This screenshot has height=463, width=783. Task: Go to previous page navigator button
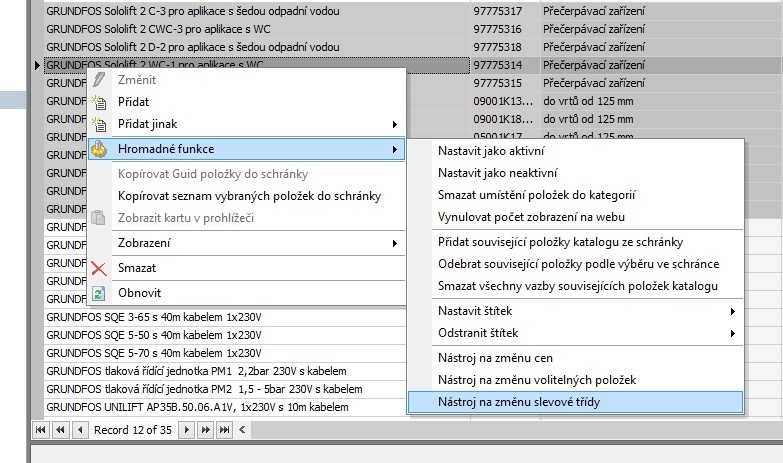60,430
